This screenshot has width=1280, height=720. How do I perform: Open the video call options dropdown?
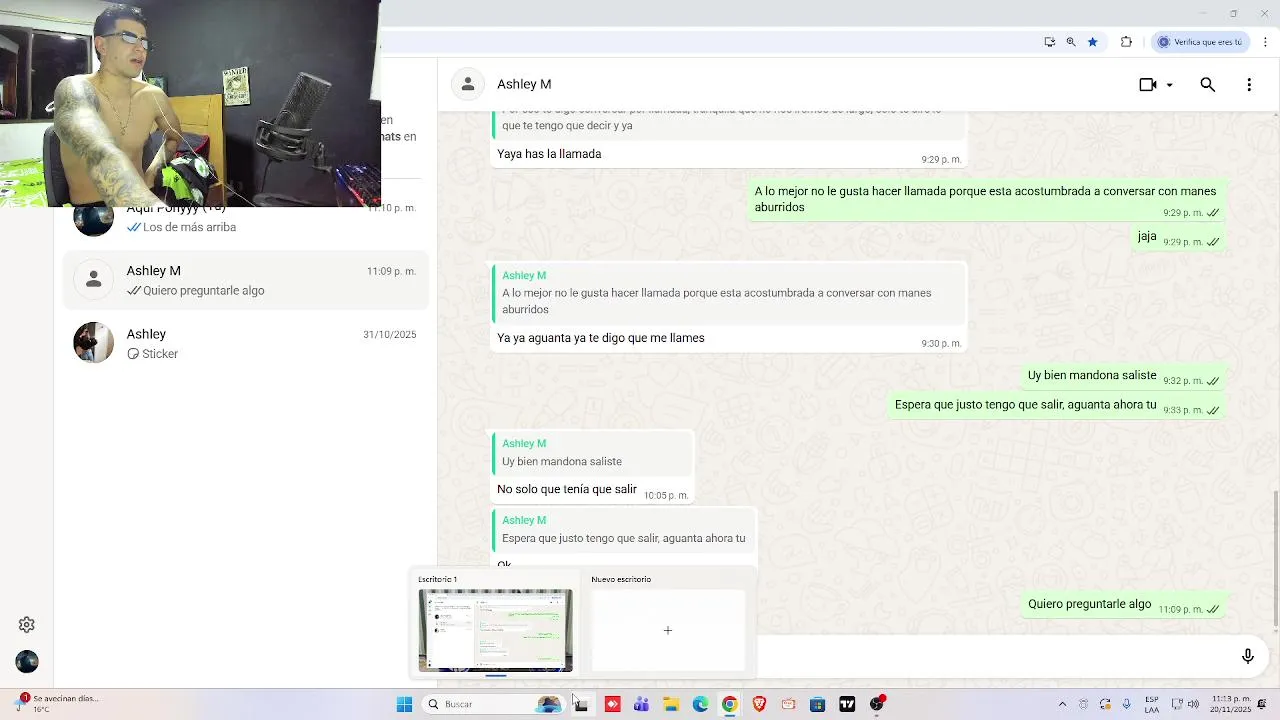[x=1169, y=85]
